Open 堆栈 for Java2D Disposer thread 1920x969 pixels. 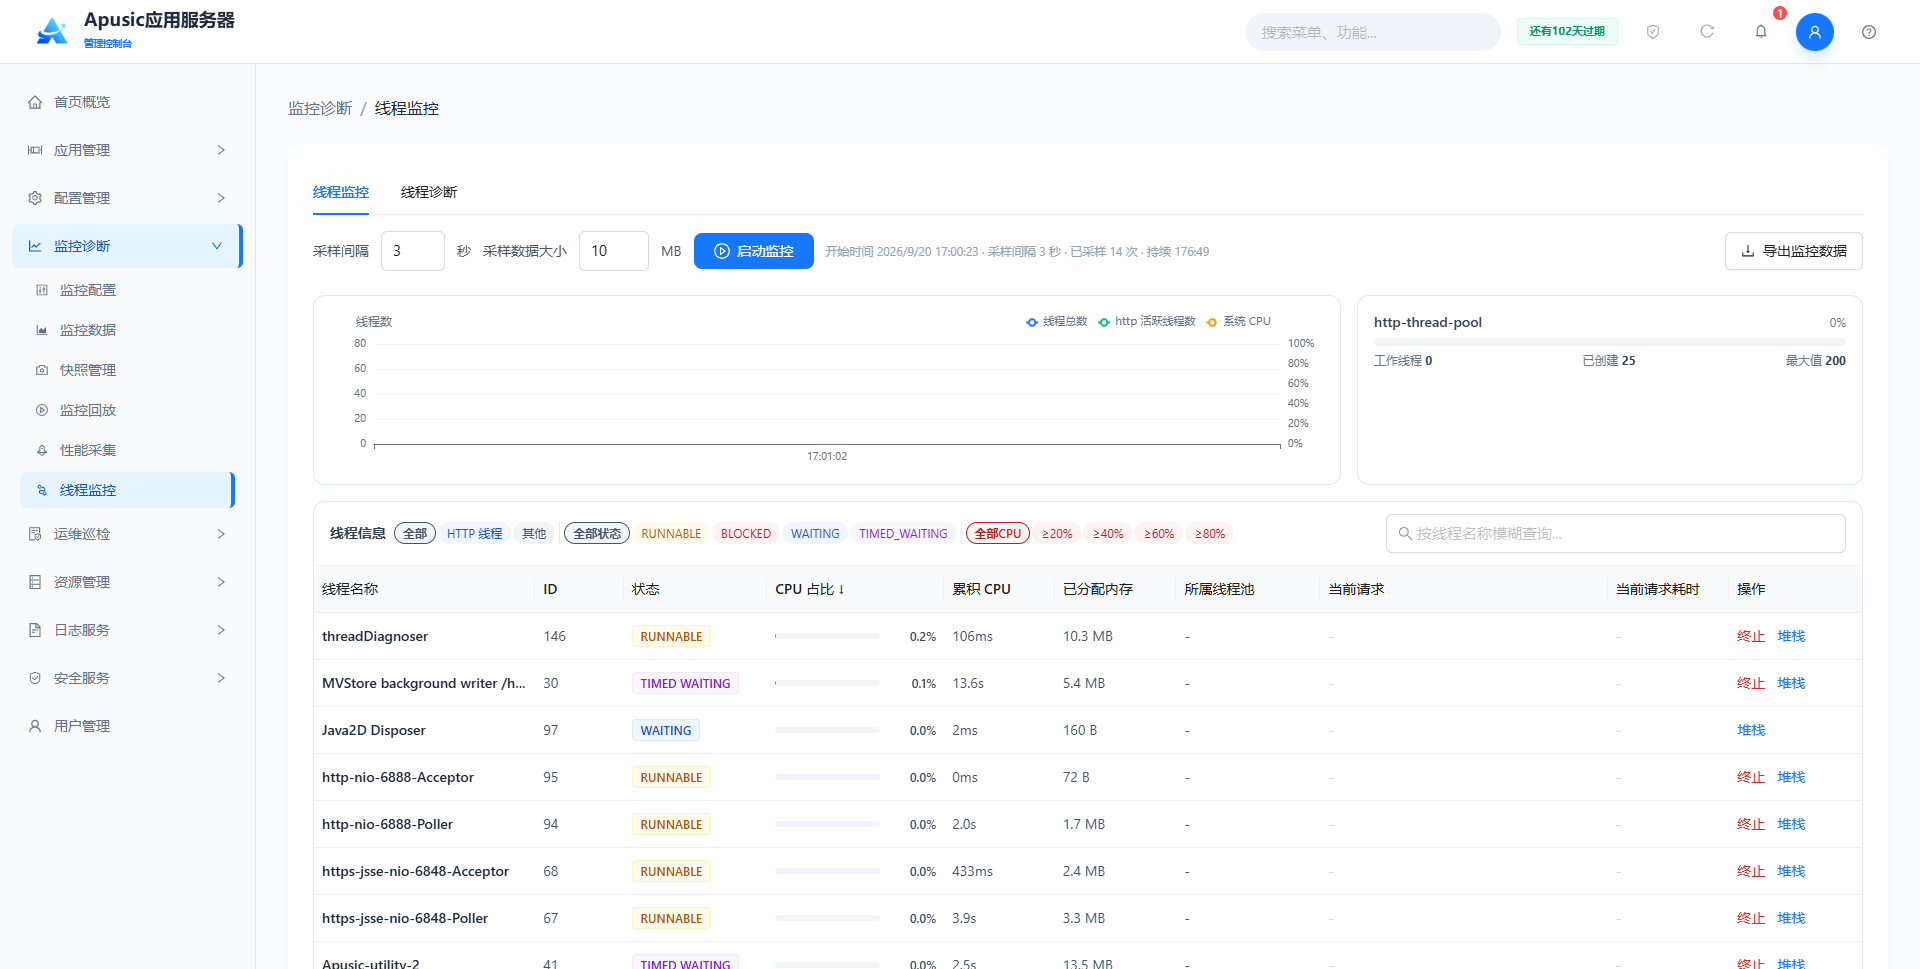(1751, 730)
